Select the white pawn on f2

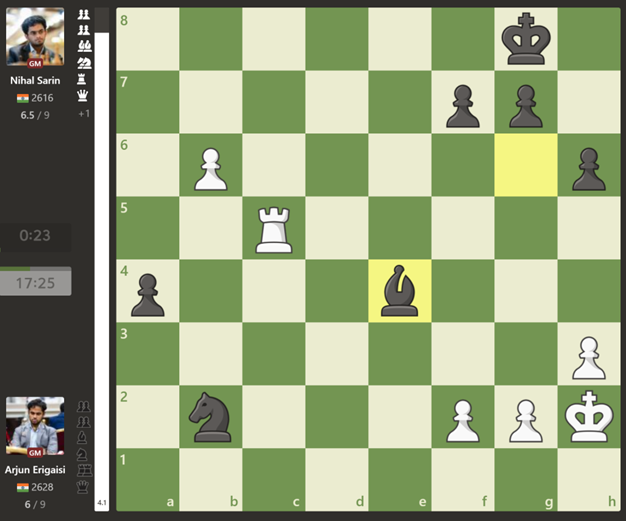tap(463, 421)
